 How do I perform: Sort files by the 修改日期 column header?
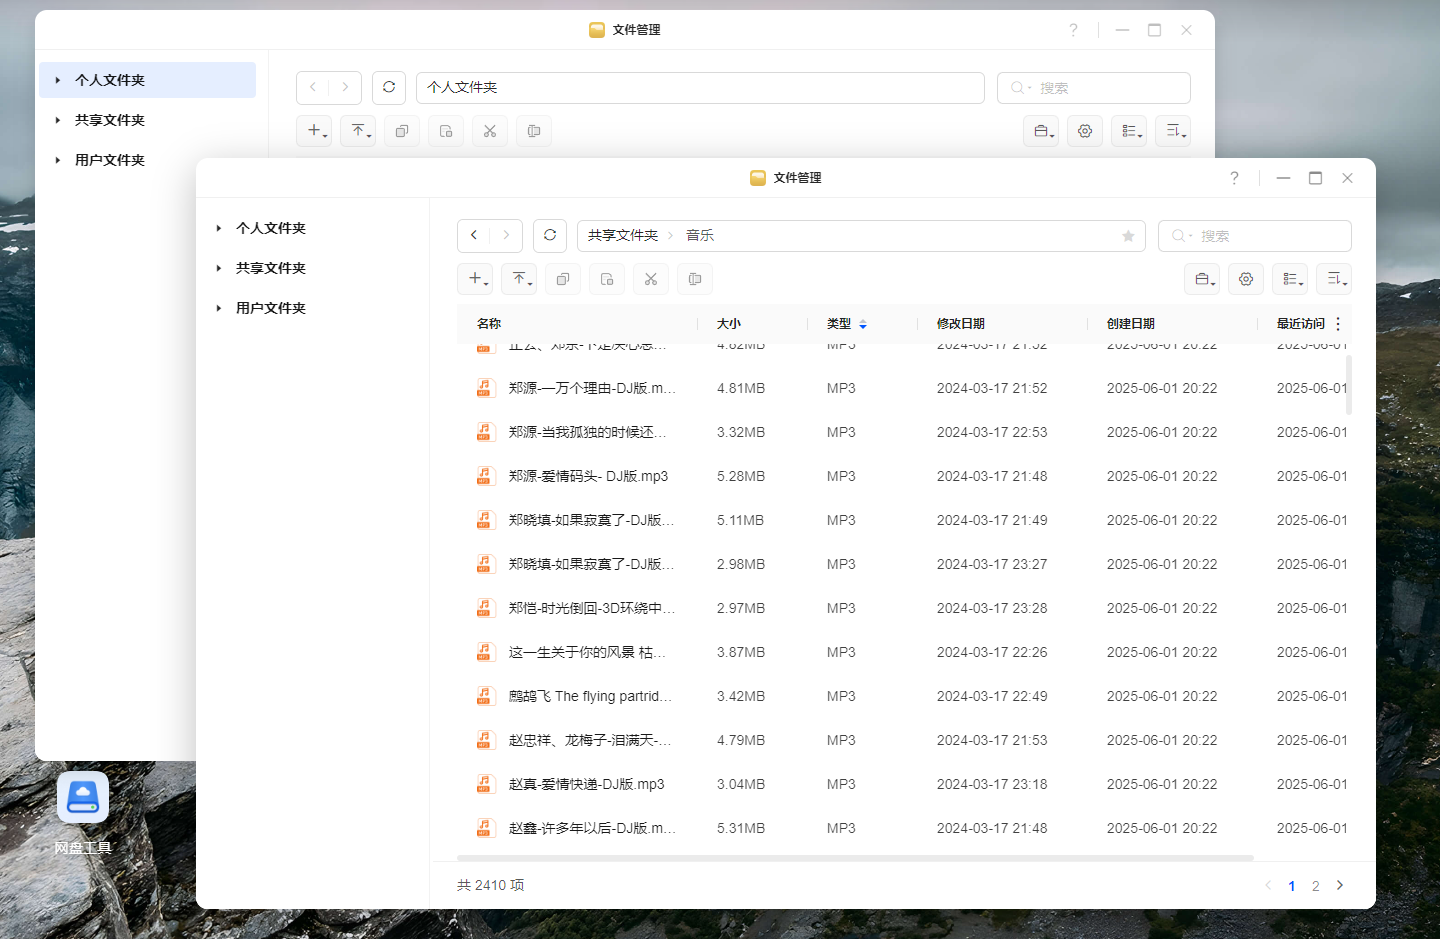click(x=960, y=324)
